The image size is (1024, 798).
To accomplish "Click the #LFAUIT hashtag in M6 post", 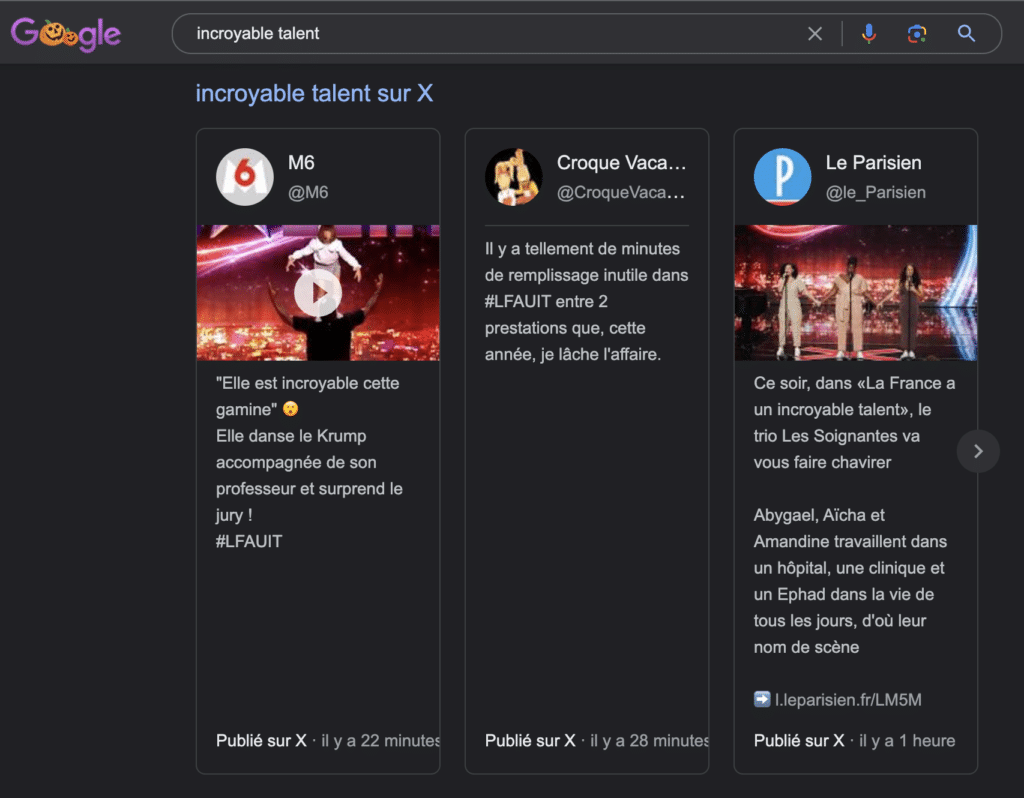I will [249, 541].
